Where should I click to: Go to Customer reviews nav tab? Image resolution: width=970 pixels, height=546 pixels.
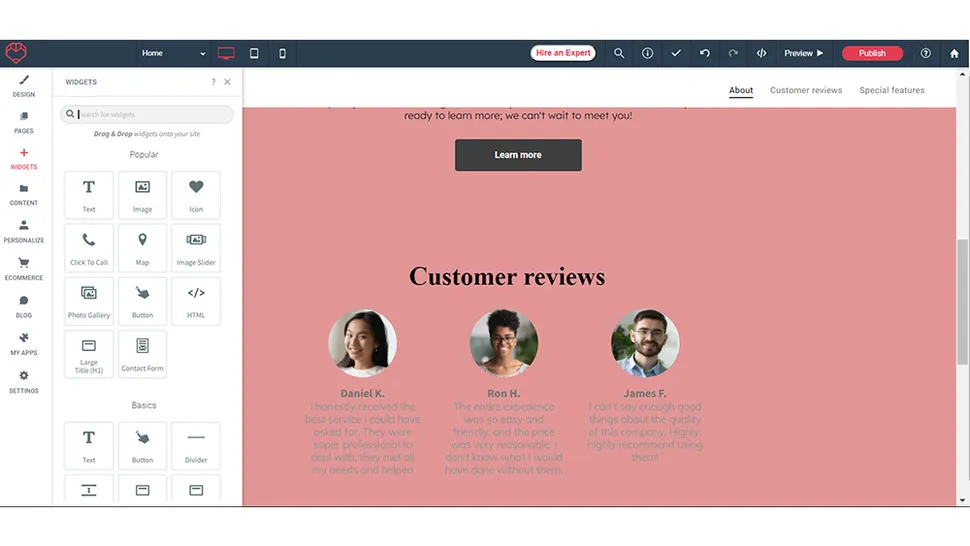point(806,90)
